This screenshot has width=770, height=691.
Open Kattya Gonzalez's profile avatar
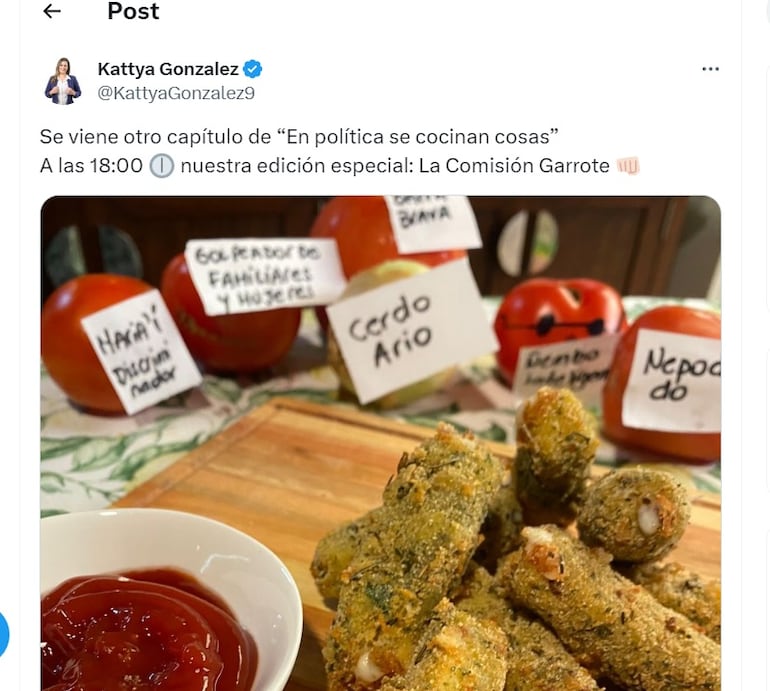[x=63, y=81]
